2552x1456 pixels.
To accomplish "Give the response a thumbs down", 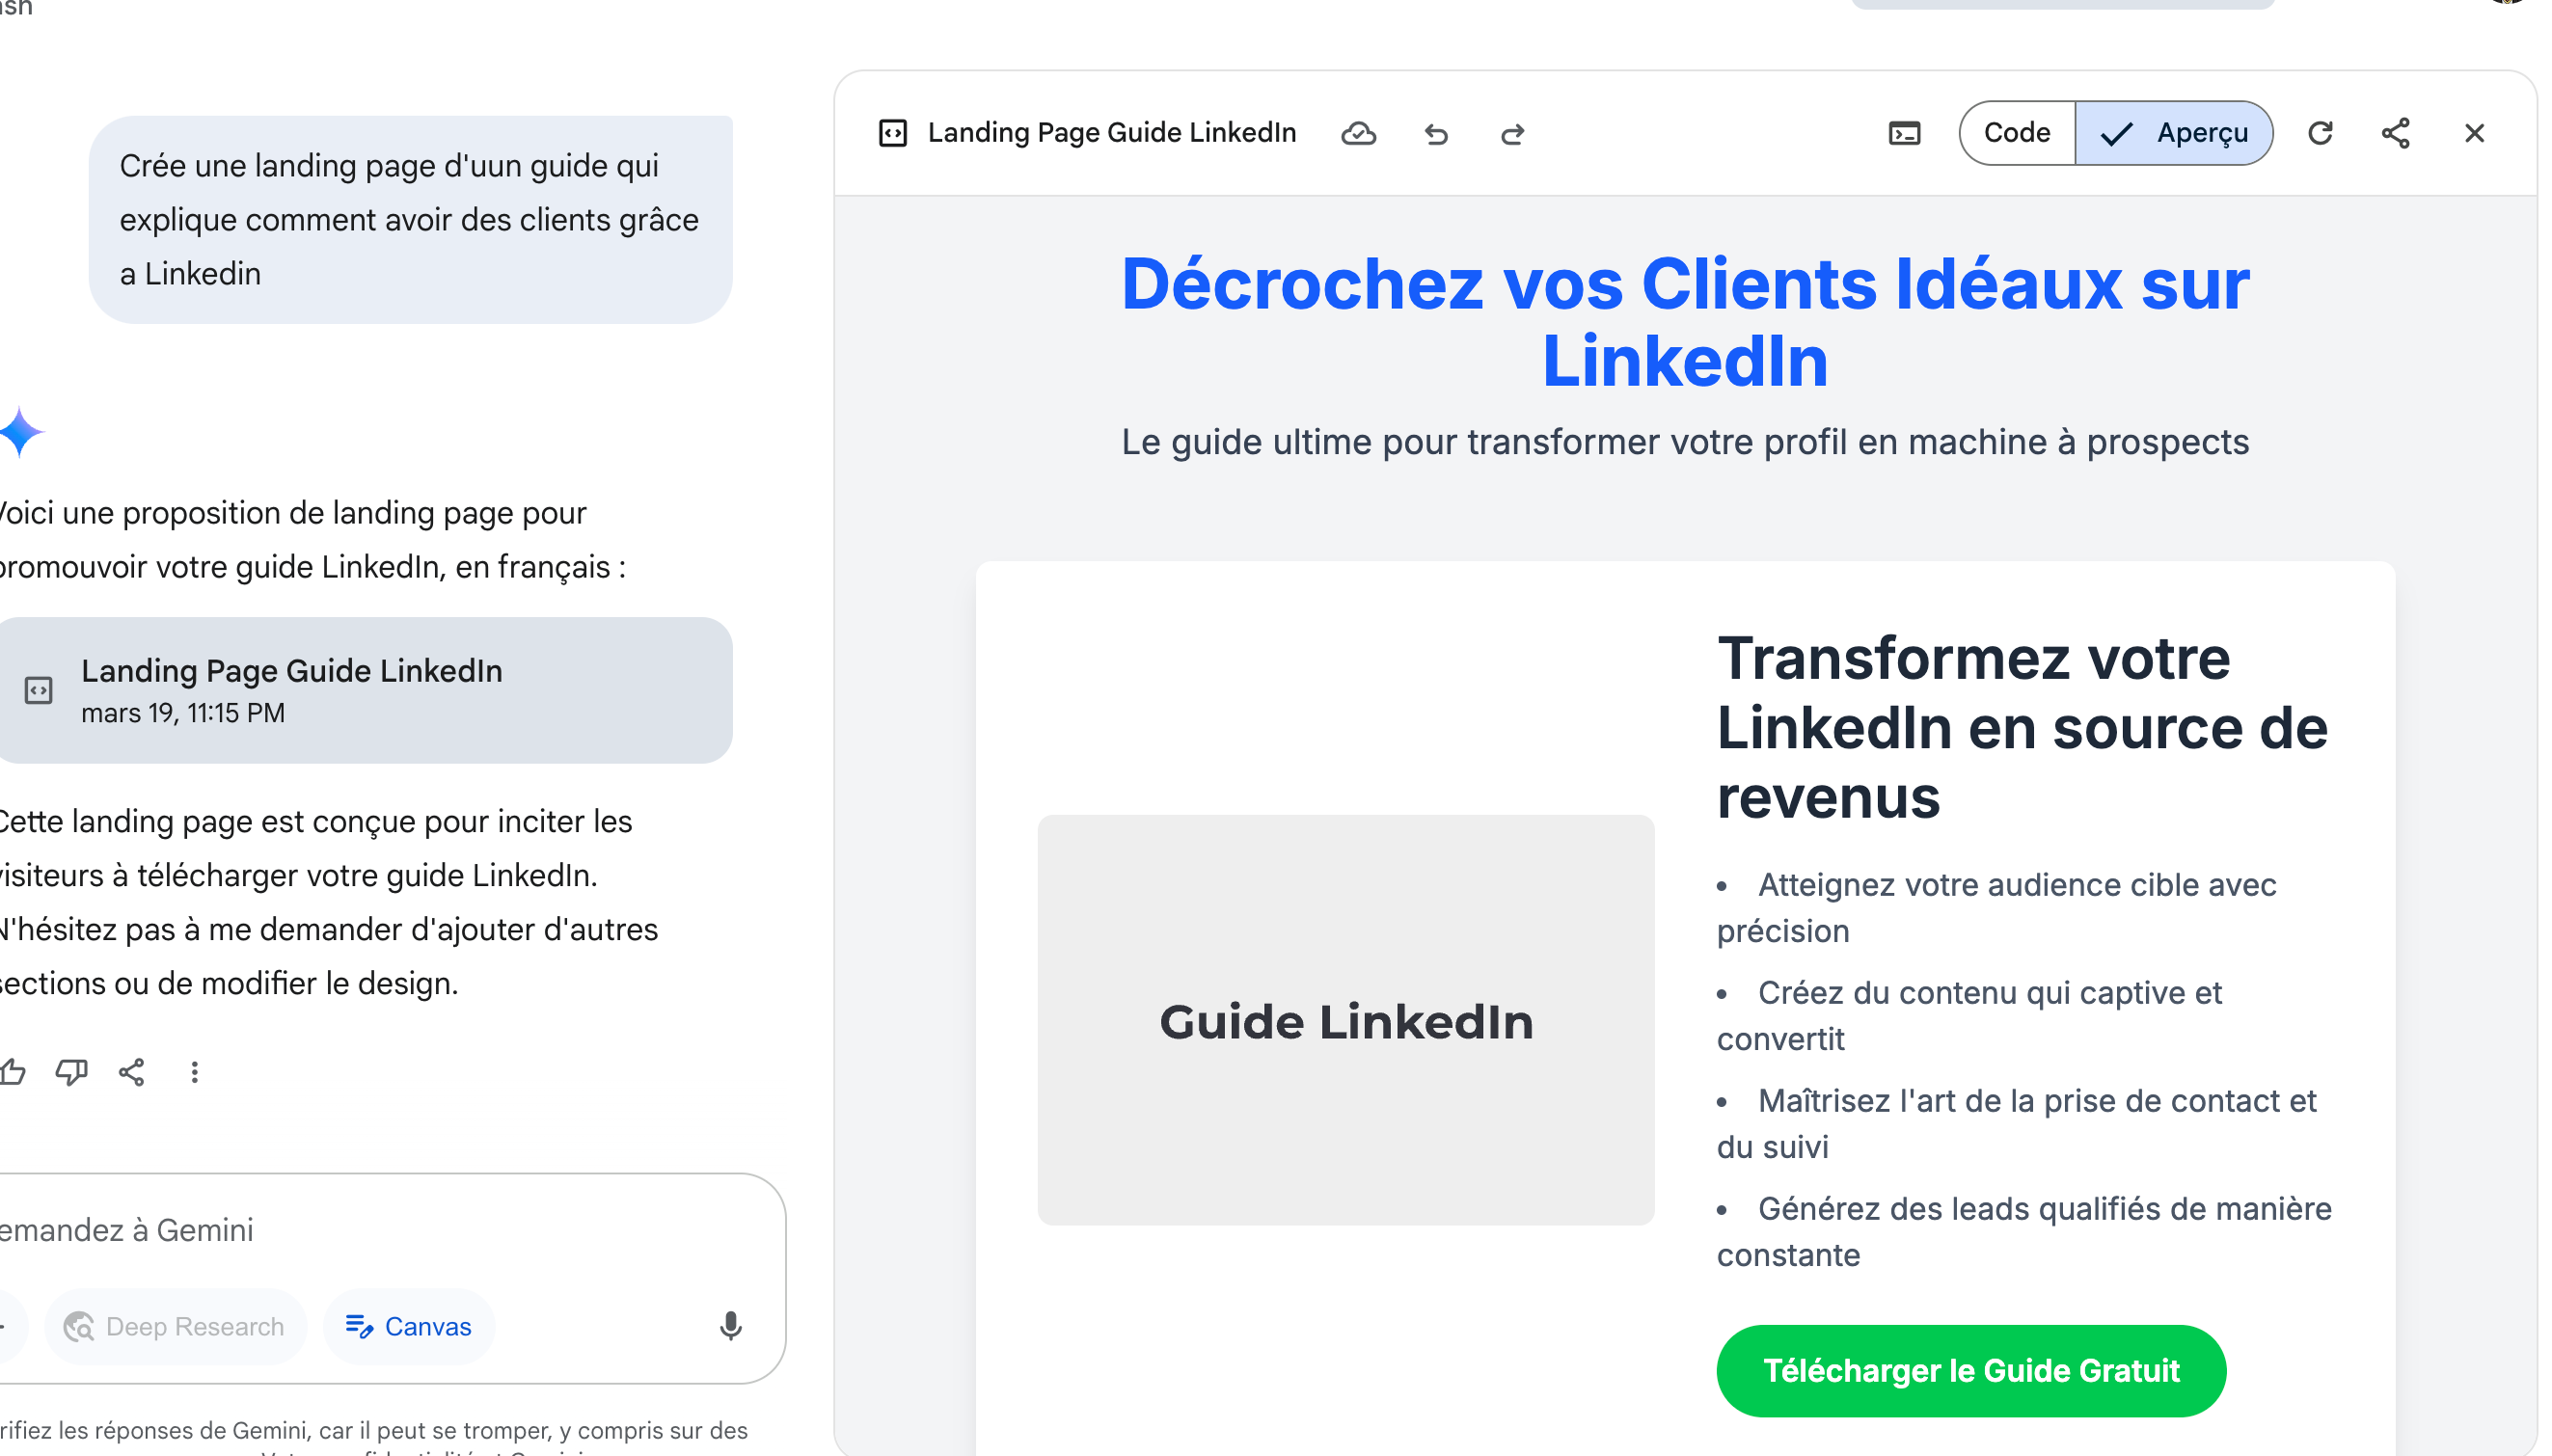I will pyautogui.click(x=71, y=1072).
